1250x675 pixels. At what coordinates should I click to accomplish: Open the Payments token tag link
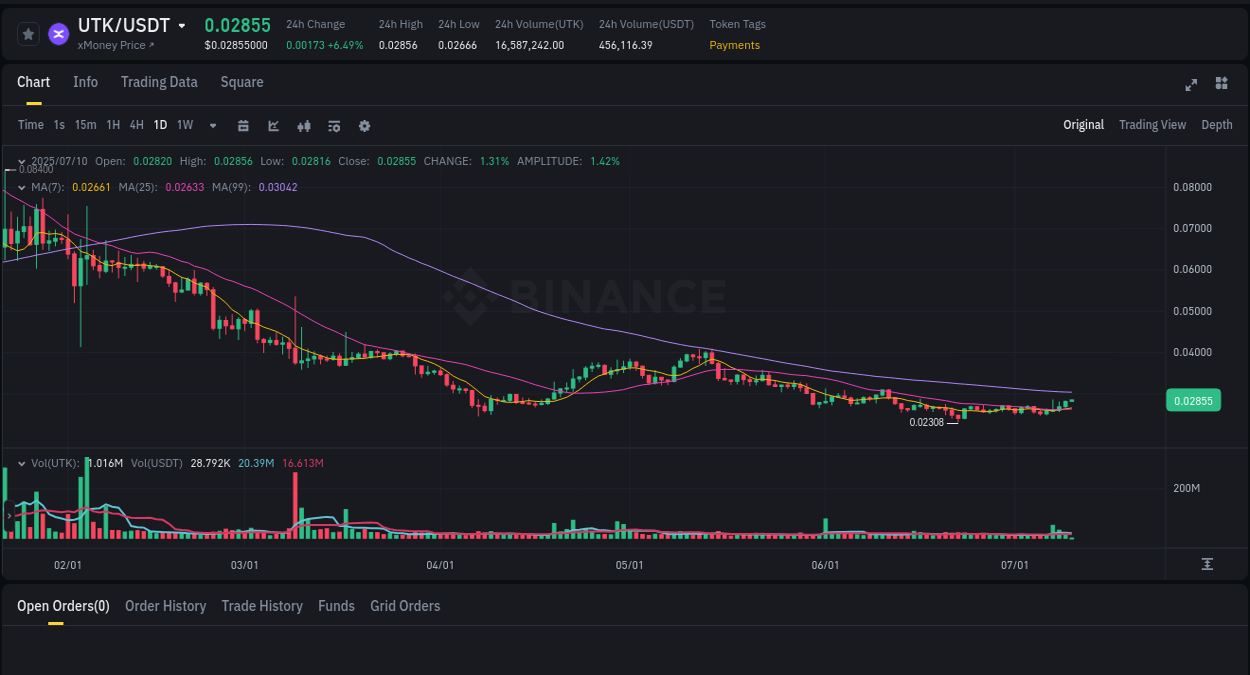pyautogui.click(x=735, y=45)
